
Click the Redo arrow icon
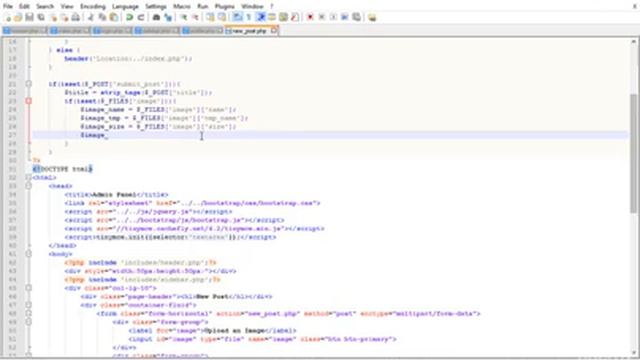click(x=141, y=17)
